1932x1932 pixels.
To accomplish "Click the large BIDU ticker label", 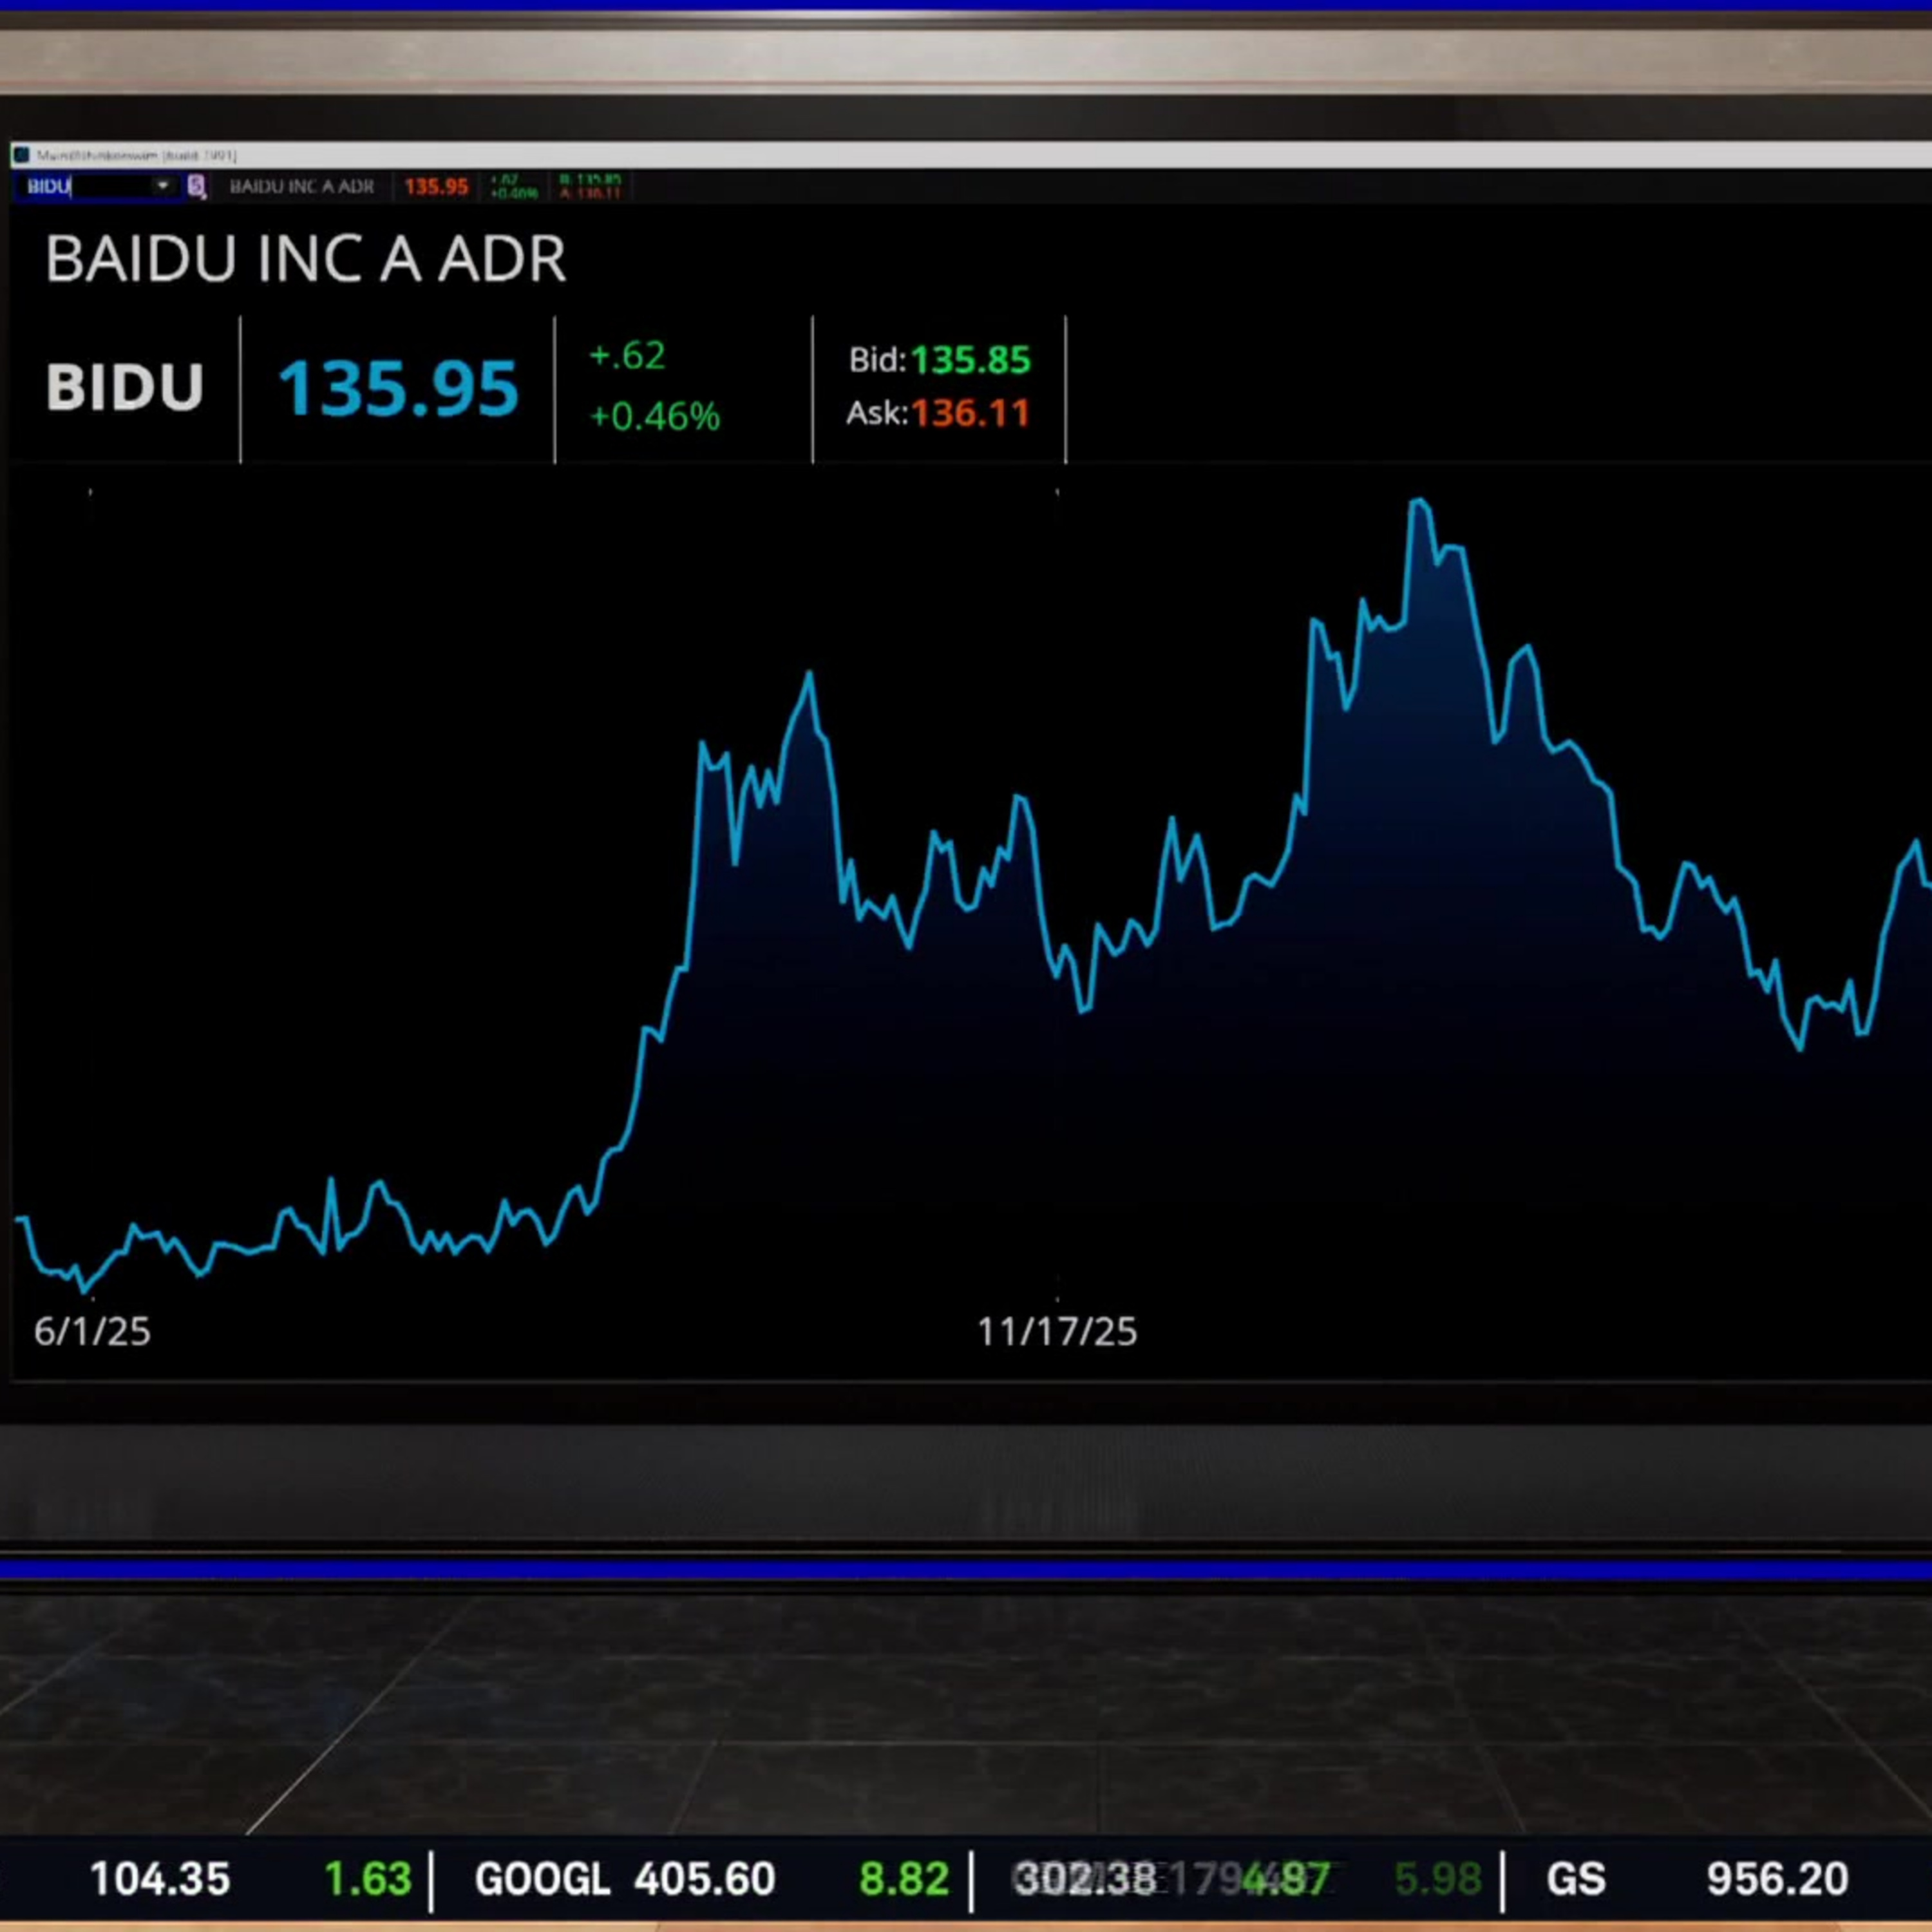I will click(x=125, y=387).
